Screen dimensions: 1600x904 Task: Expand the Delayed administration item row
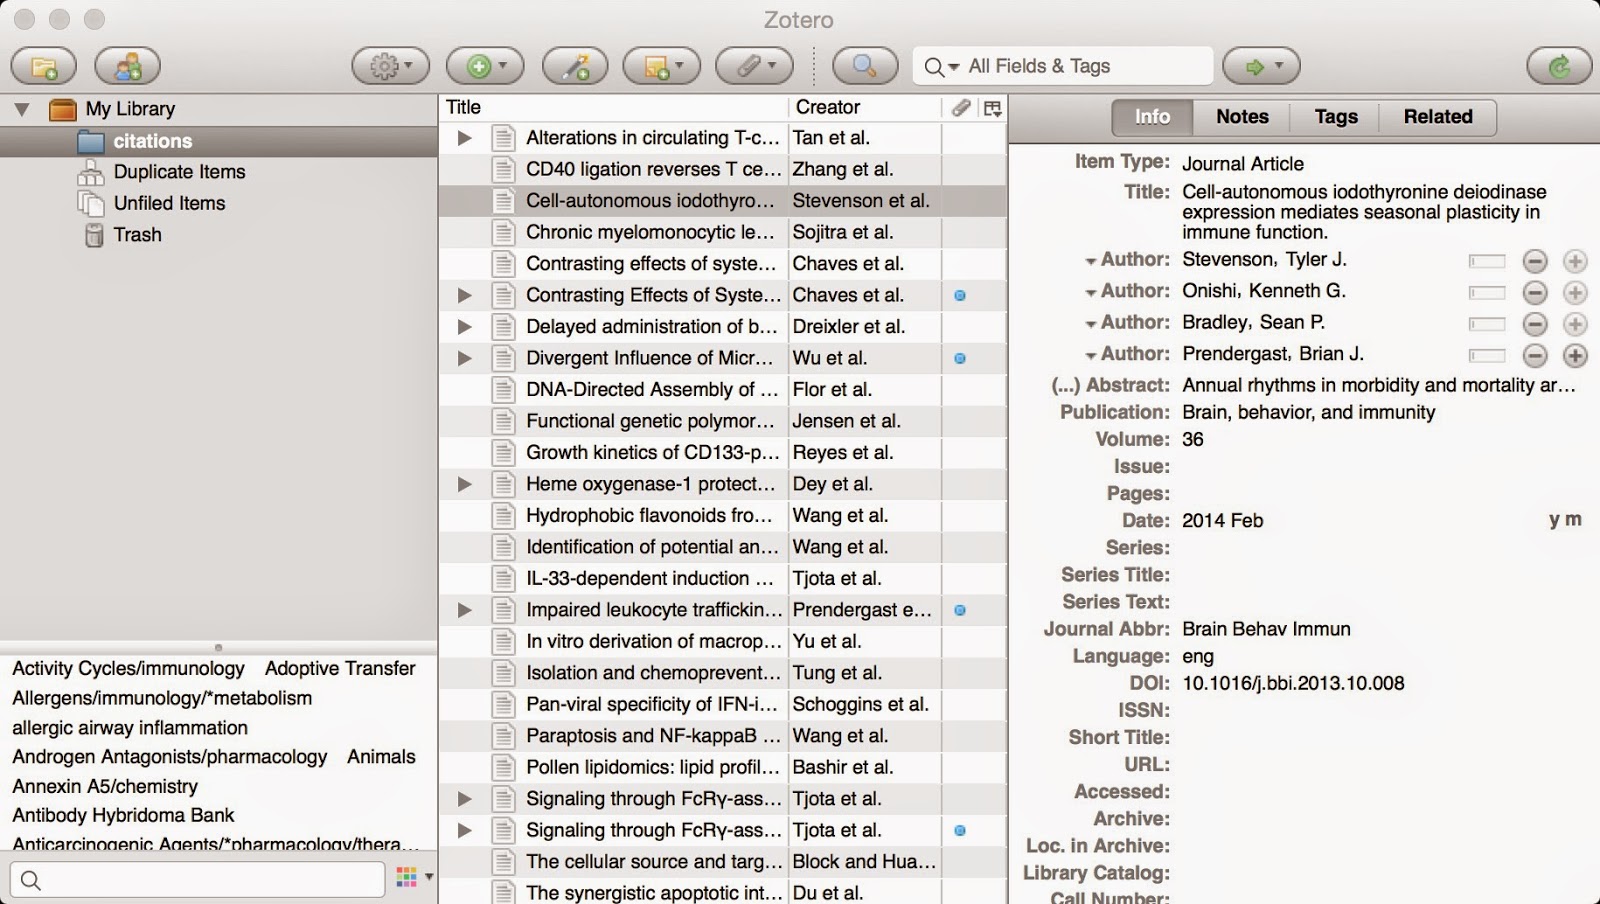pyautogui.click(x=464, y=327)
